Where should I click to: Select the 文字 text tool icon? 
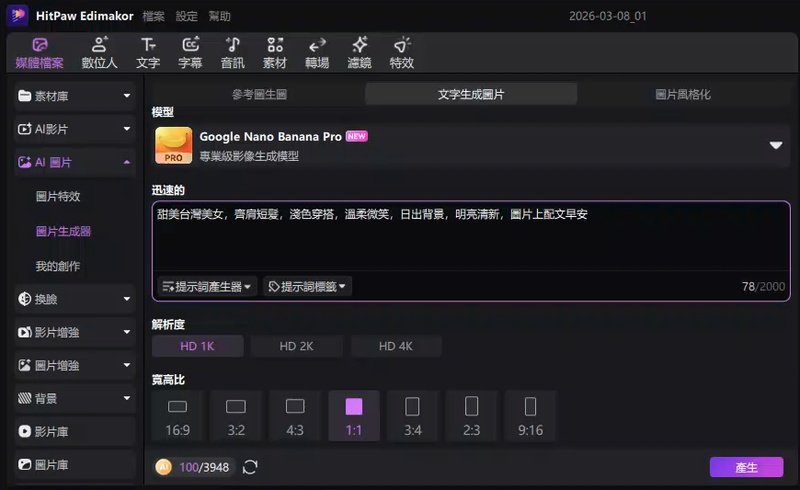click(148, 53)
